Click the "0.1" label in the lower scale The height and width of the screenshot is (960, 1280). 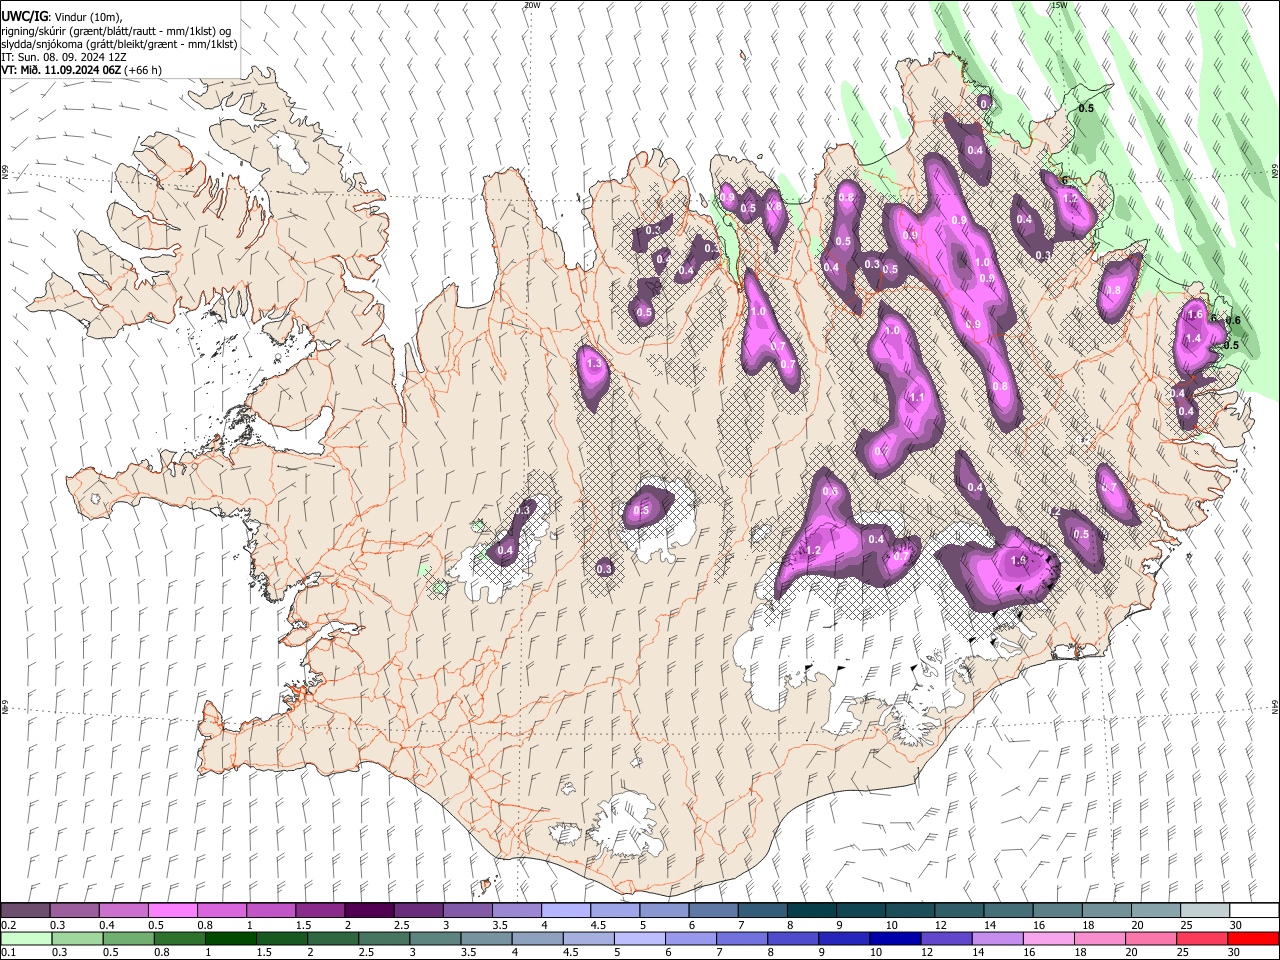[x=9, y=952]
